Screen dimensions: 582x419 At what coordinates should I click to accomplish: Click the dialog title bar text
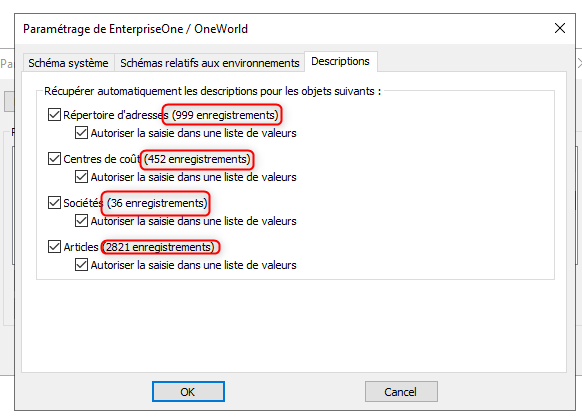tap(135, 29)
